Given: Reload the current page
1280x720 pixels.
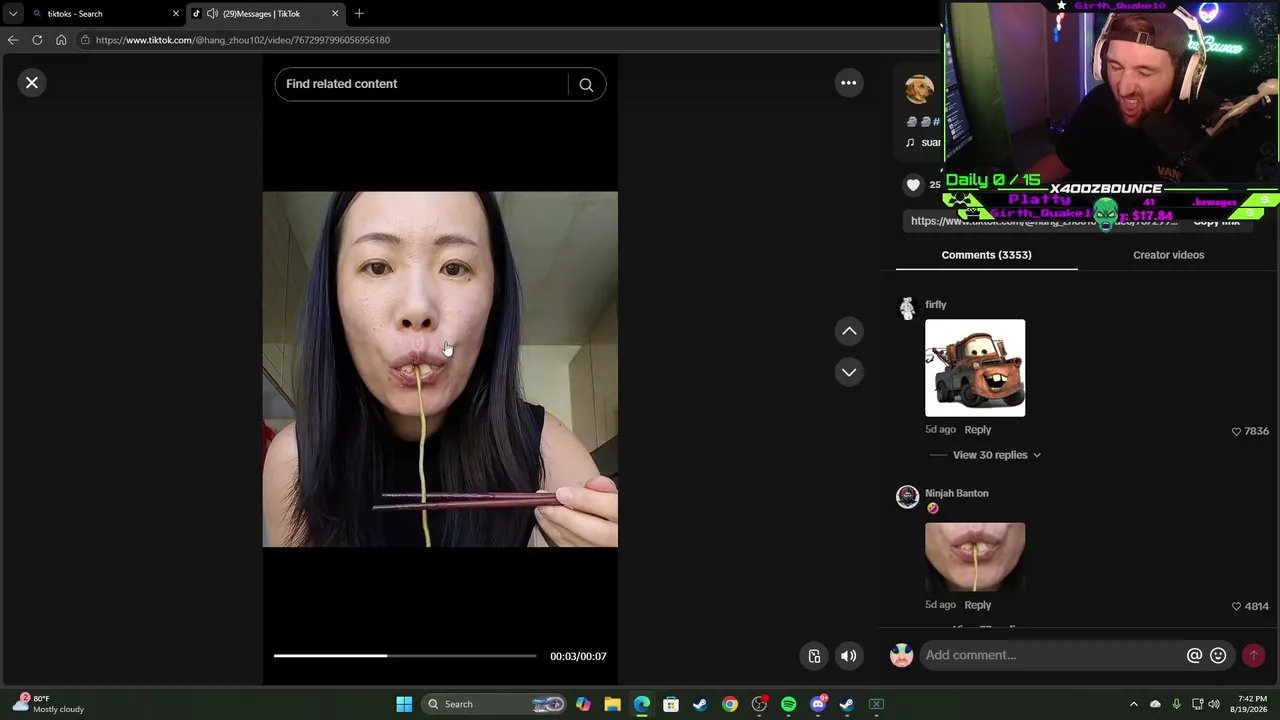Looking at the screenshot, I should coord(37,40).
